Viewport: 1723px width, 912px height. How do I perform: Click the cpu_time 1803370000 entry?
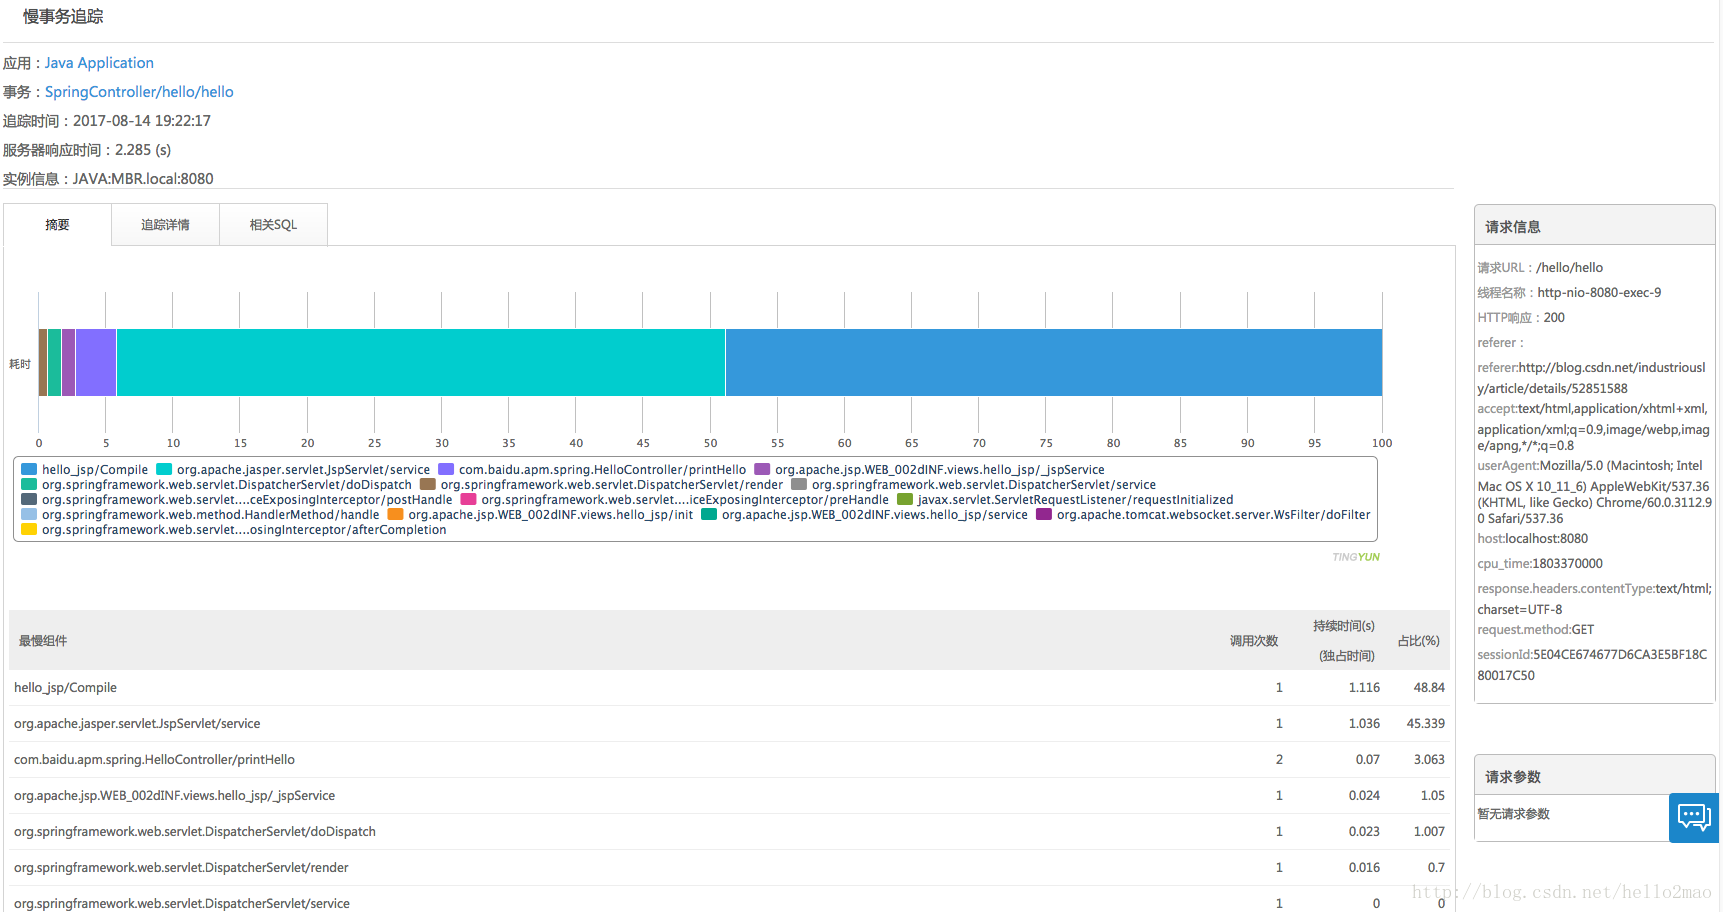click(1540, 564)
